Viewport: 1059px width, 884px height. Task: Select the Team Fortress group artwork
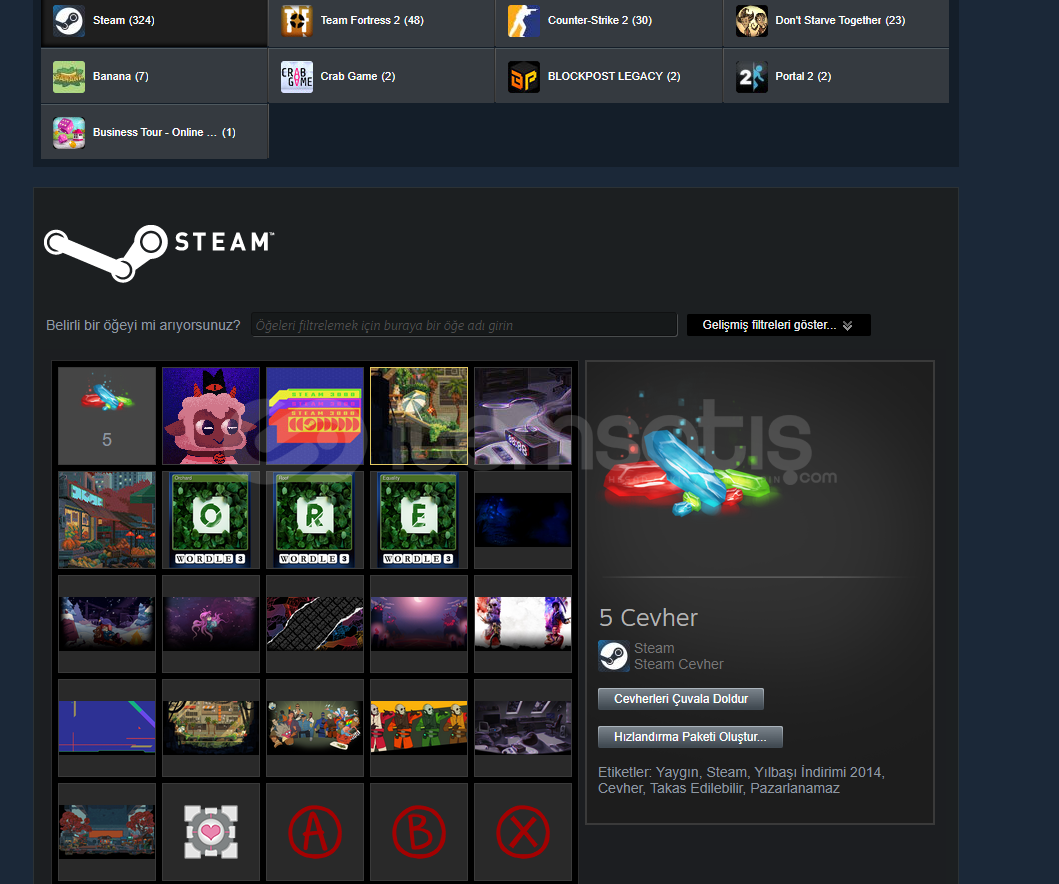[x=315, y=728]
